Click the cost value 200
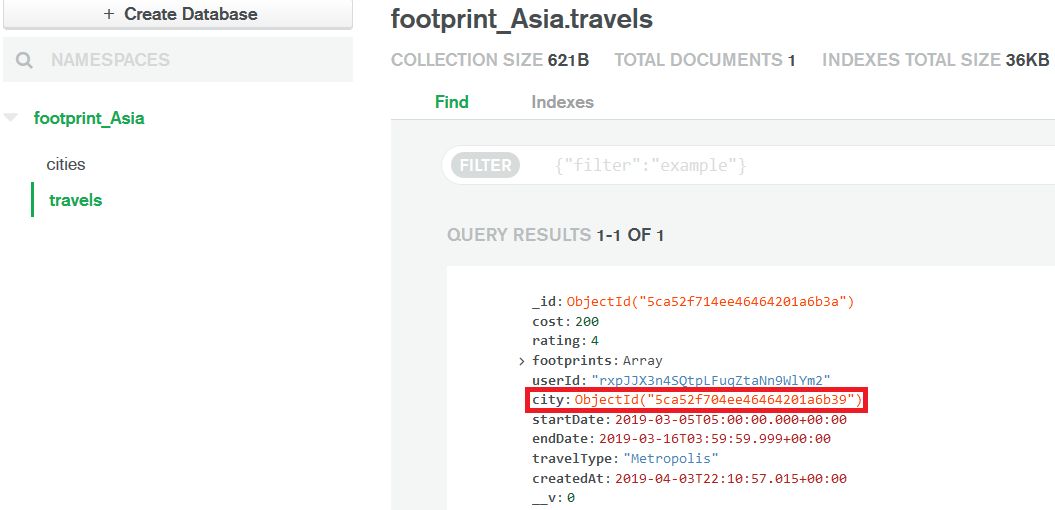1055x510 pixels. point(587,322)
